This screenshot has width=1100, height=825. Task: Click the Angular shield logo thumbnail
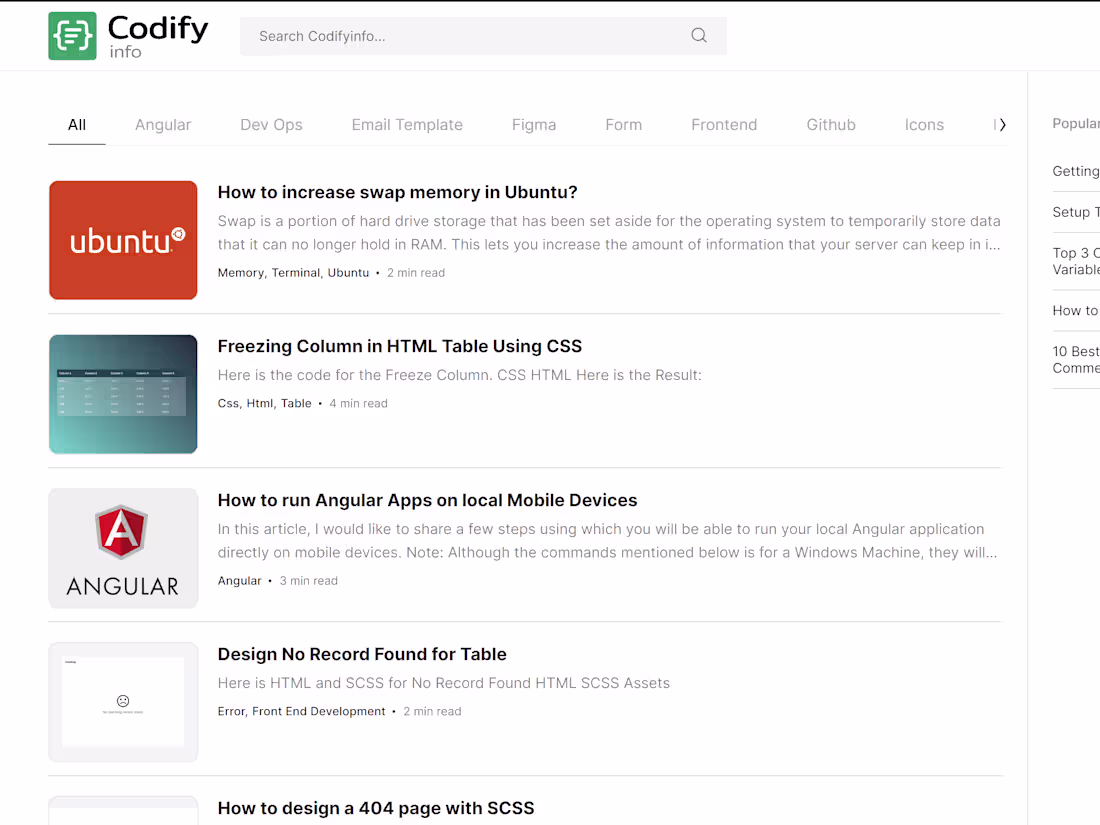pos(122,548)
